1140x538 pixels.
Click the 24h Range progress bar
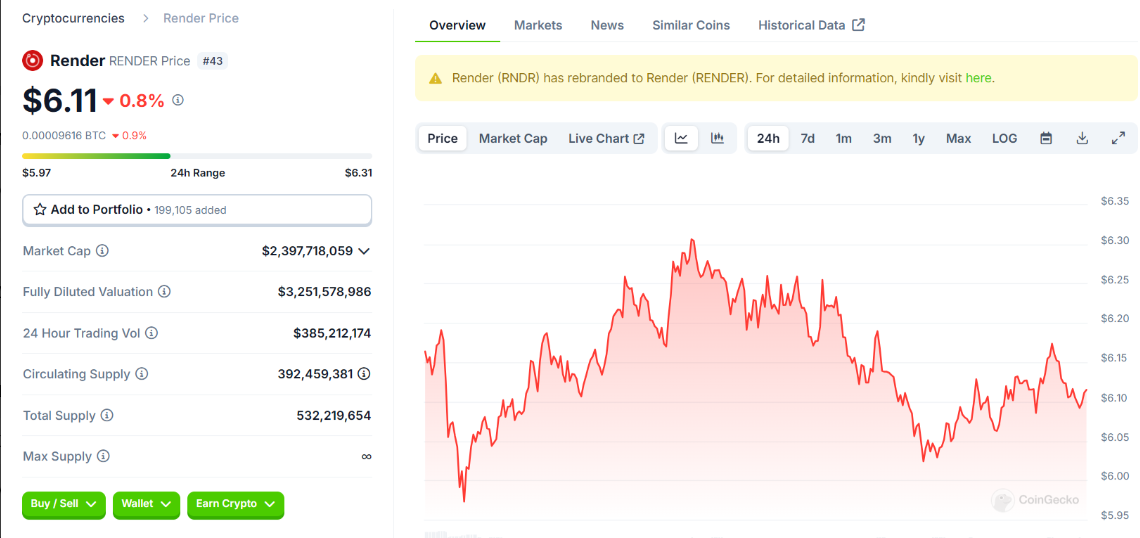point(197,156)
